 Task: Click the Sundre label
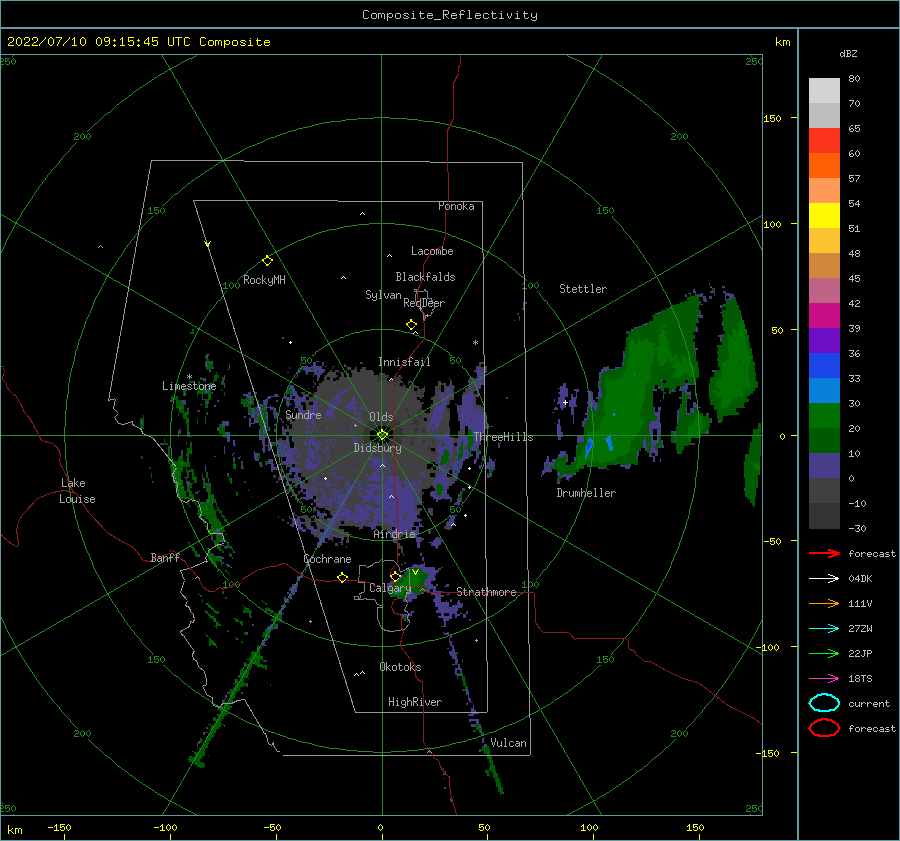(x=303, y=414)
